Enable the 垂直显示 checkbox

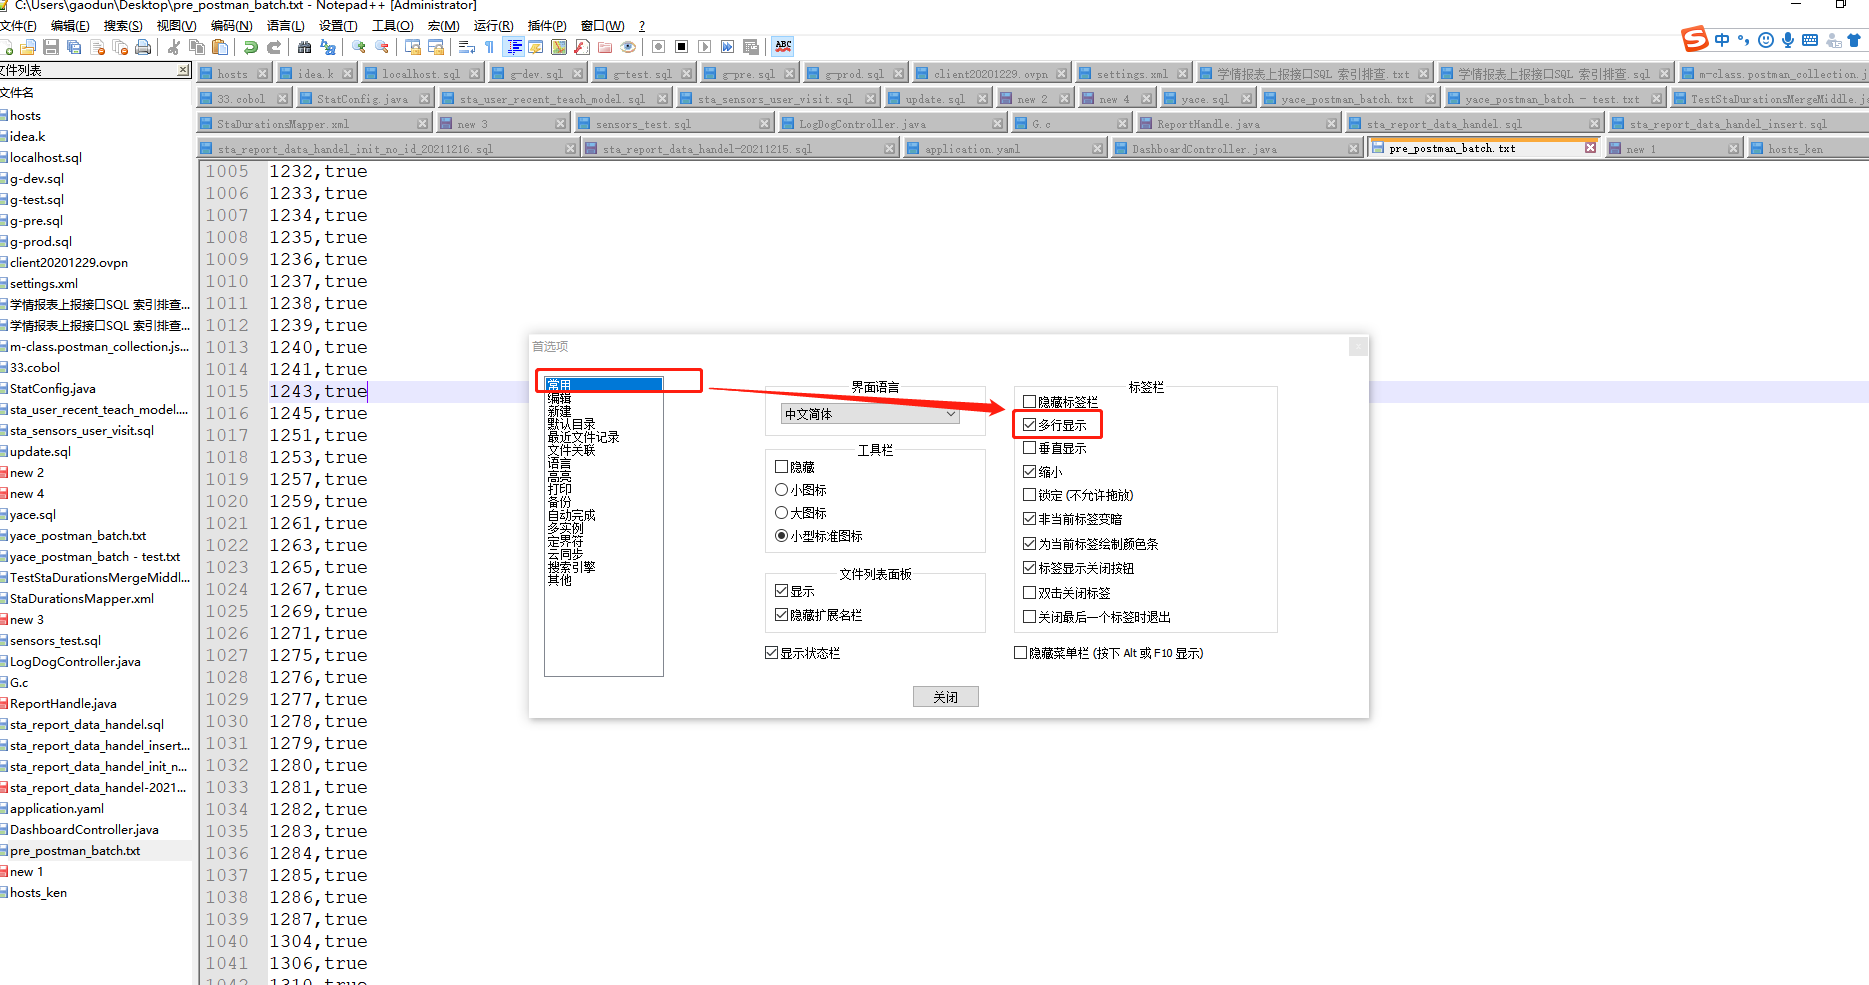1031,447
